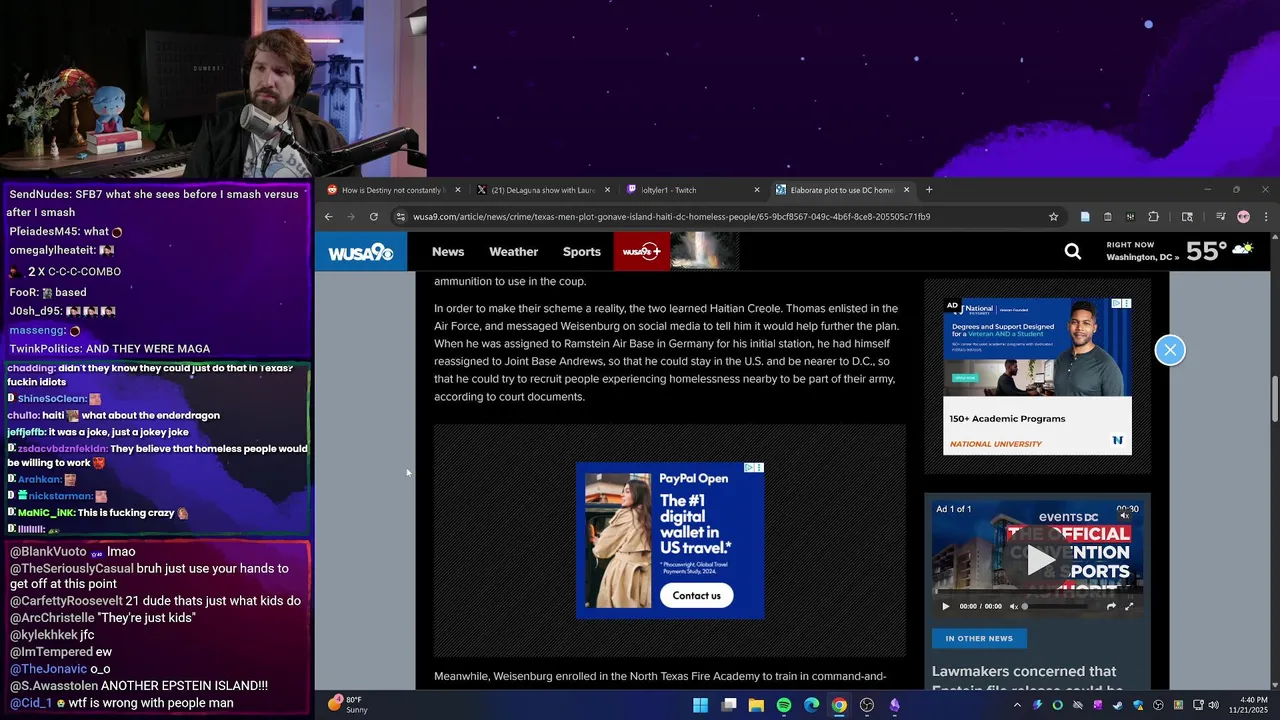The width and height of the screenshot is (1280, 720).
Task: Open File Explorer from the taskbar
Action: coord(756,705)
